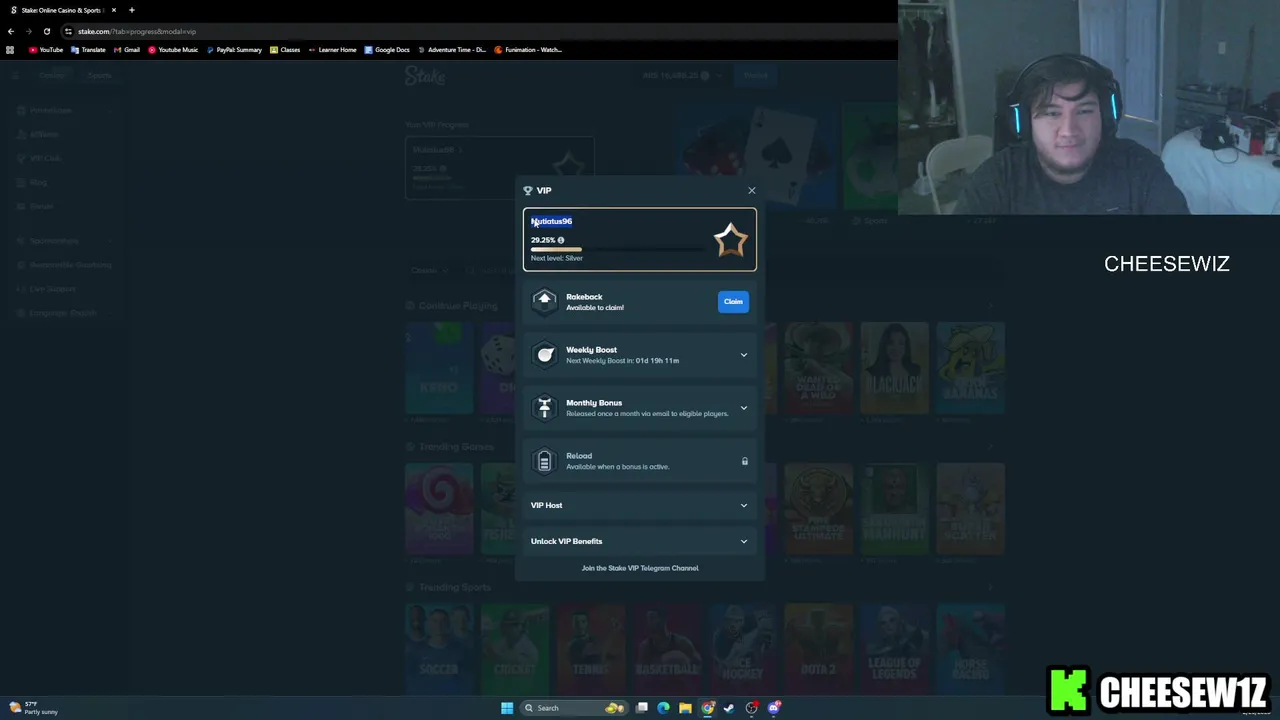Expand the Weekly Boost section

click(640, 355)
